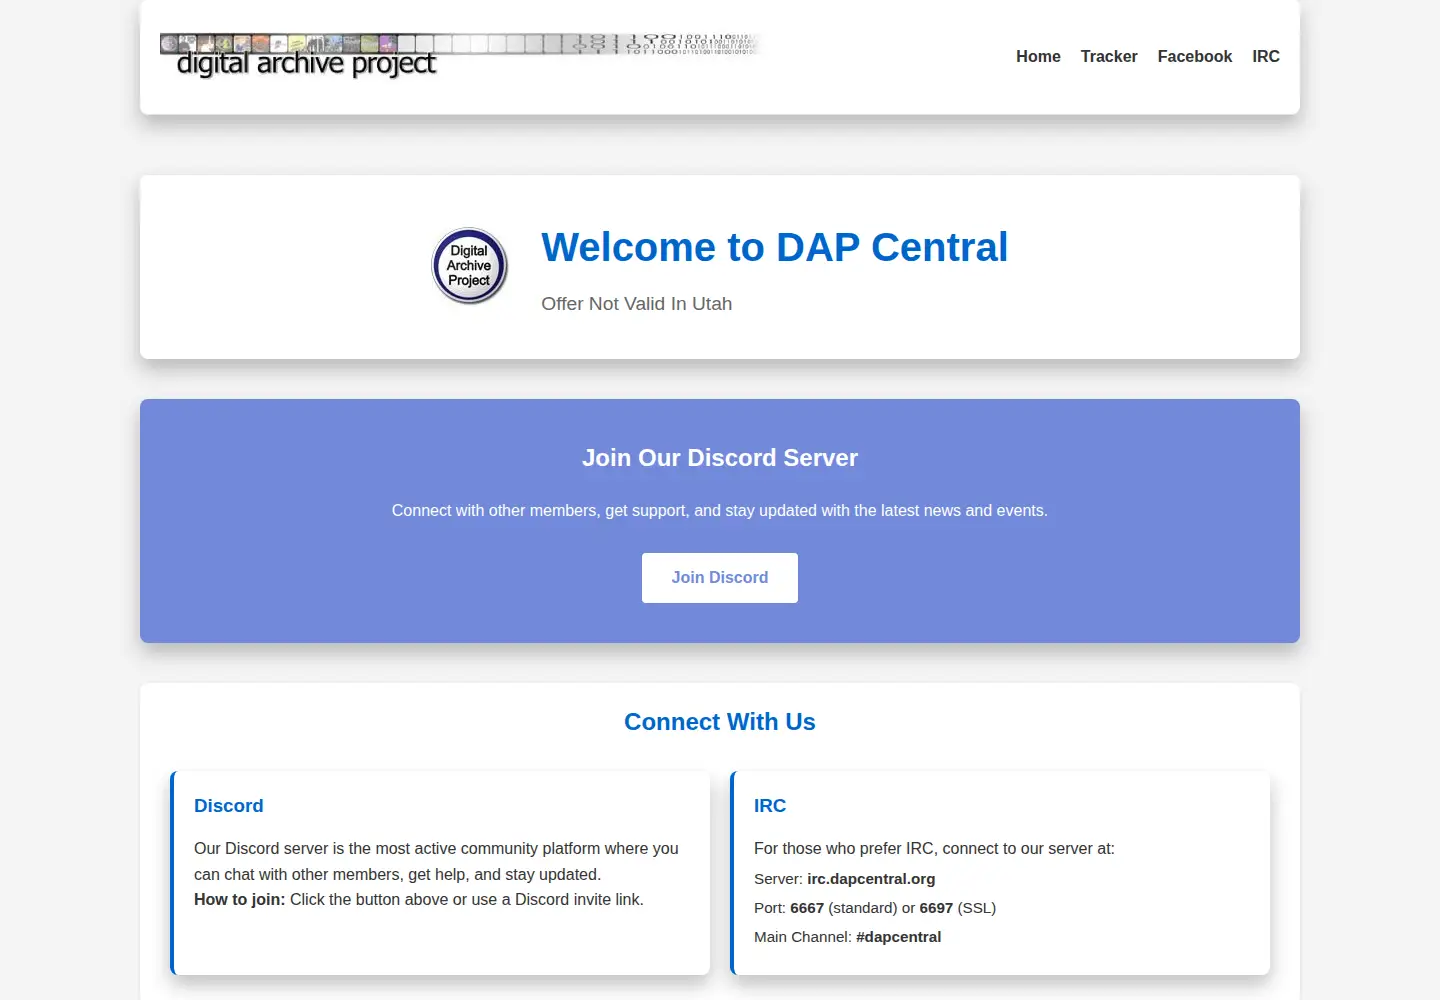
Task: Open the Tracker navigation link
Action: coord(1109,57)
